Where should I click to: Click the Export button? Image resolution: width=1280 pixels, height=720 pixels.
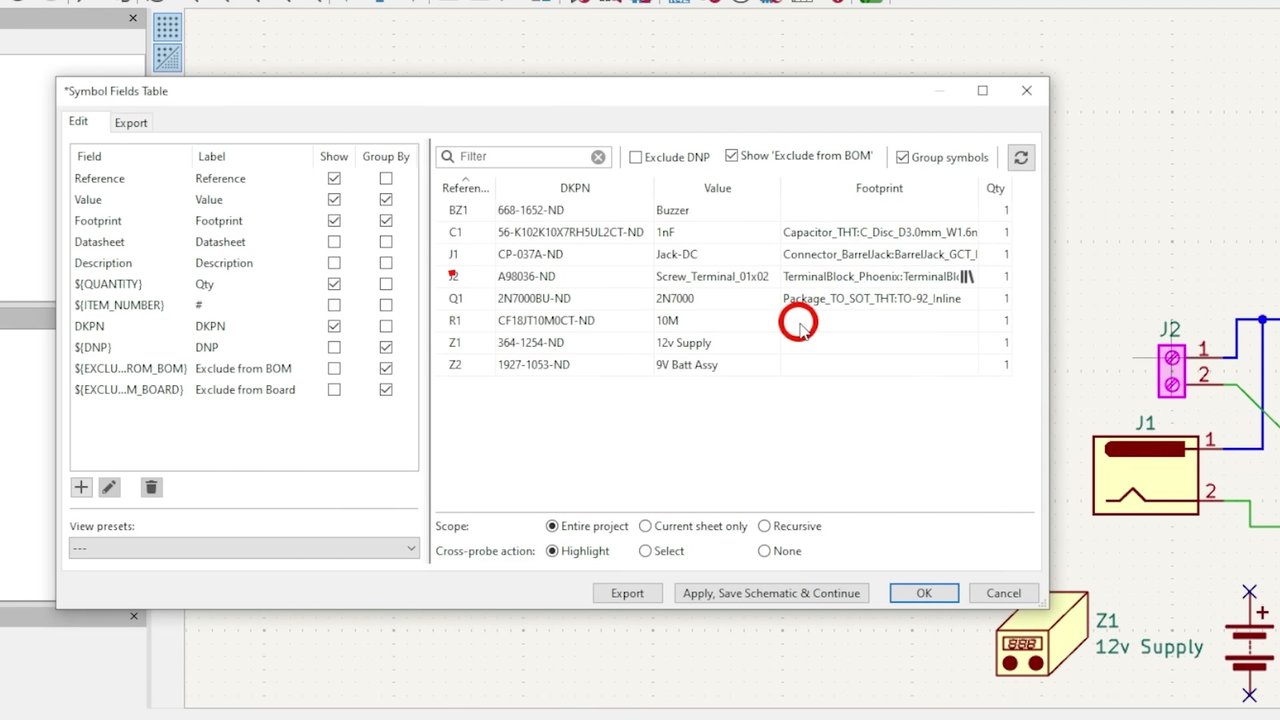627,593
